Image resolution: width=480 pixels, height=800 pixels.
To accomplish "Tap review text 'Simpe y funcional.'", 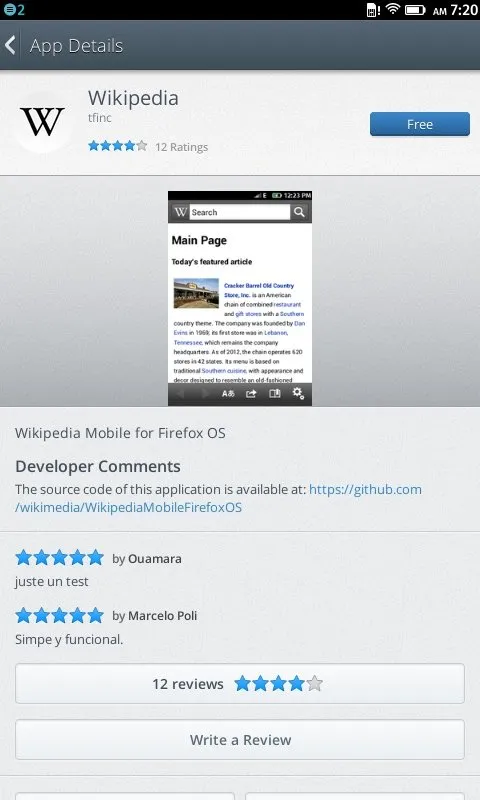I will tap(69, 640).
